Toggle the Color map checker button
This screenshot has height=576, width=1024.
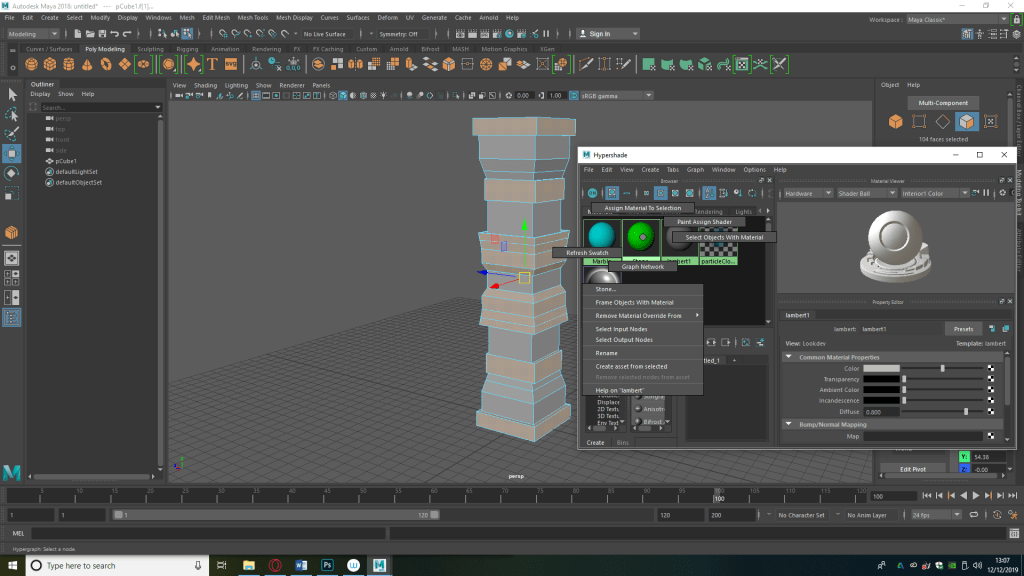[991, 368]
